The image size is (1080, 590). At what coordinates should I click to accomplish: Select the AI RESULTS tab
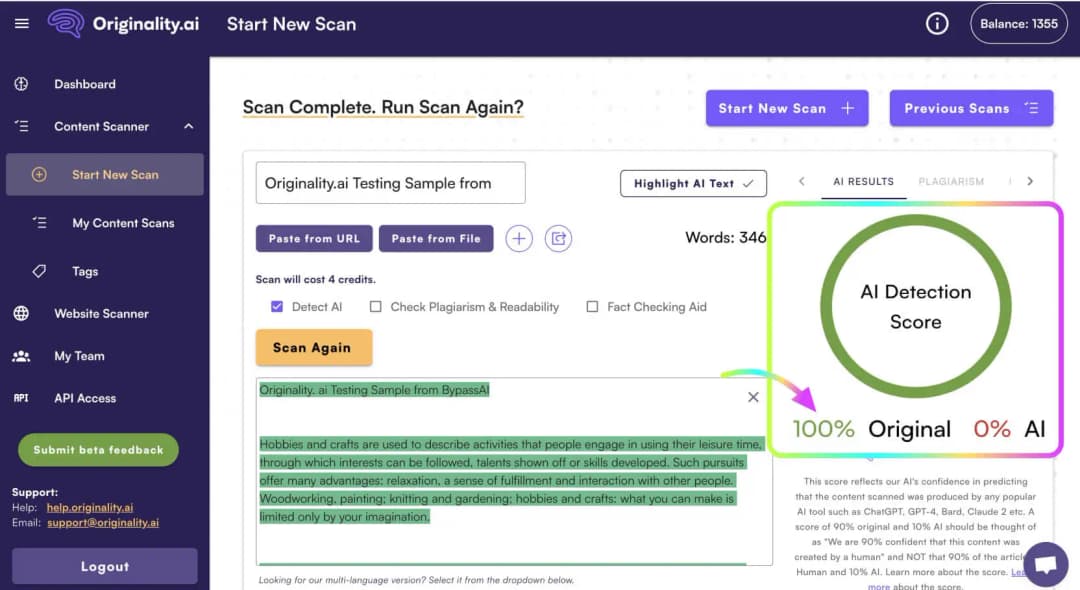coord(863,182)
